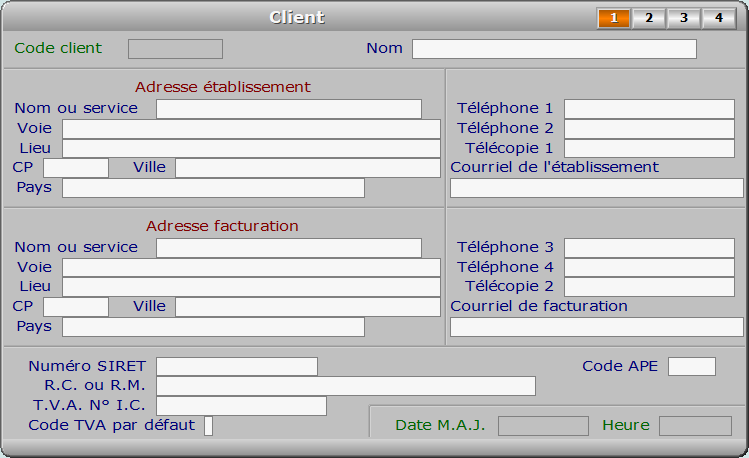Select the Téléphone 2 field
Image resolution: width=749 pixels, height=458 pixels.
coord(649,129)
